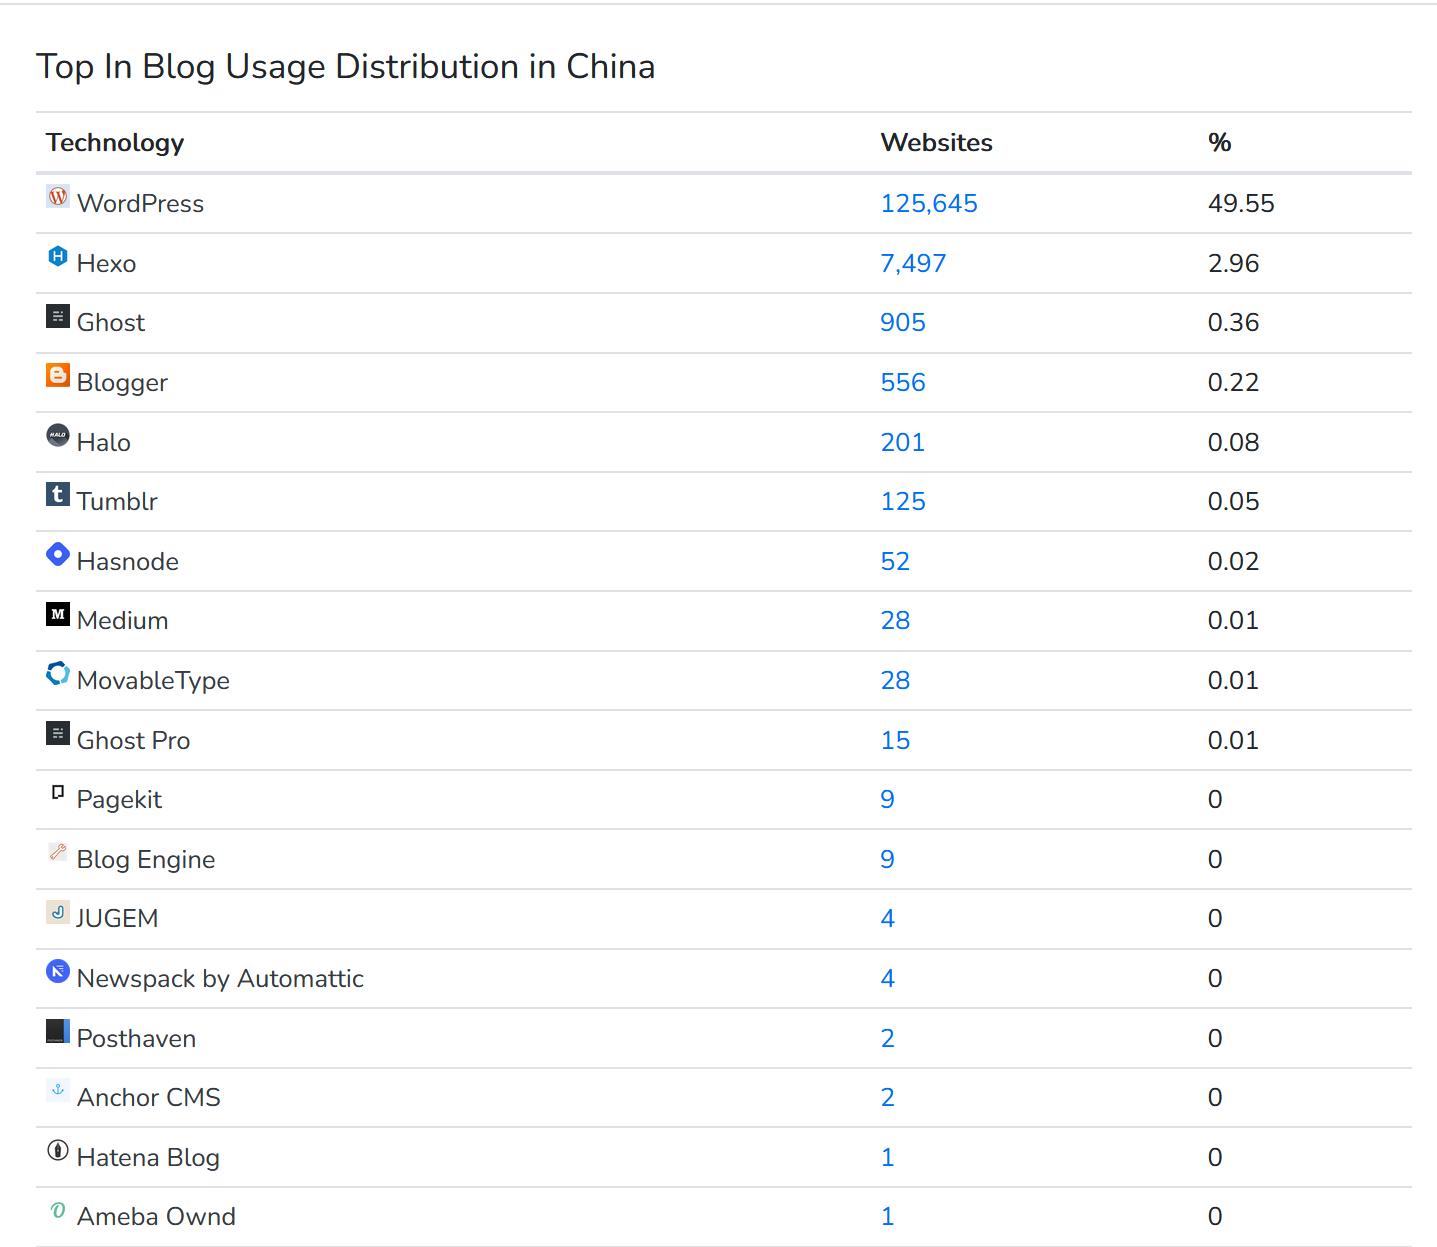Image resolution: width=1437 pixels, height=1247 pixels.
Task: Open Blog Engine 9 websites link
Action: tap(887, 860)
